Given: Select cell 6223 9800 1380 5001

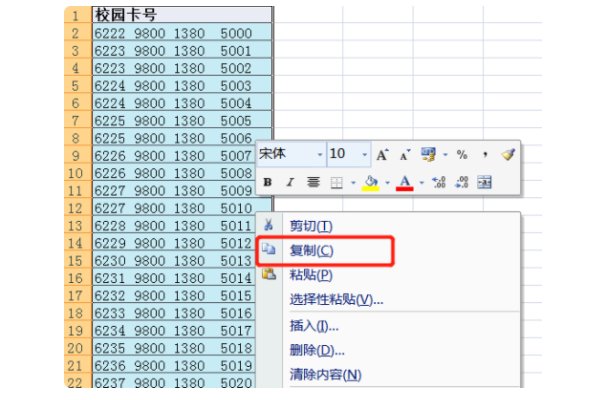Looking at the screenshot, I should 182,50.
